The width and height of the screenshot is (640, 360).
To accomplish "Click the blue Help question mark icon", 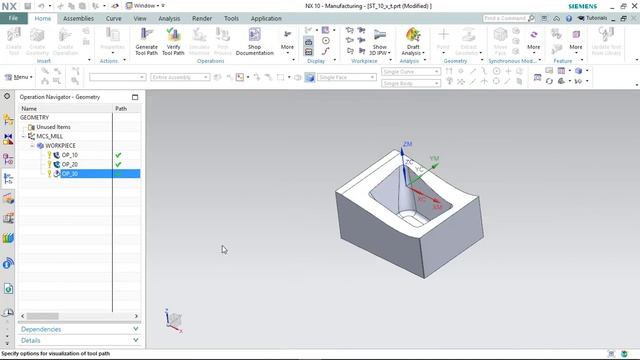I will pyautogui.click(x=569, y=18).
